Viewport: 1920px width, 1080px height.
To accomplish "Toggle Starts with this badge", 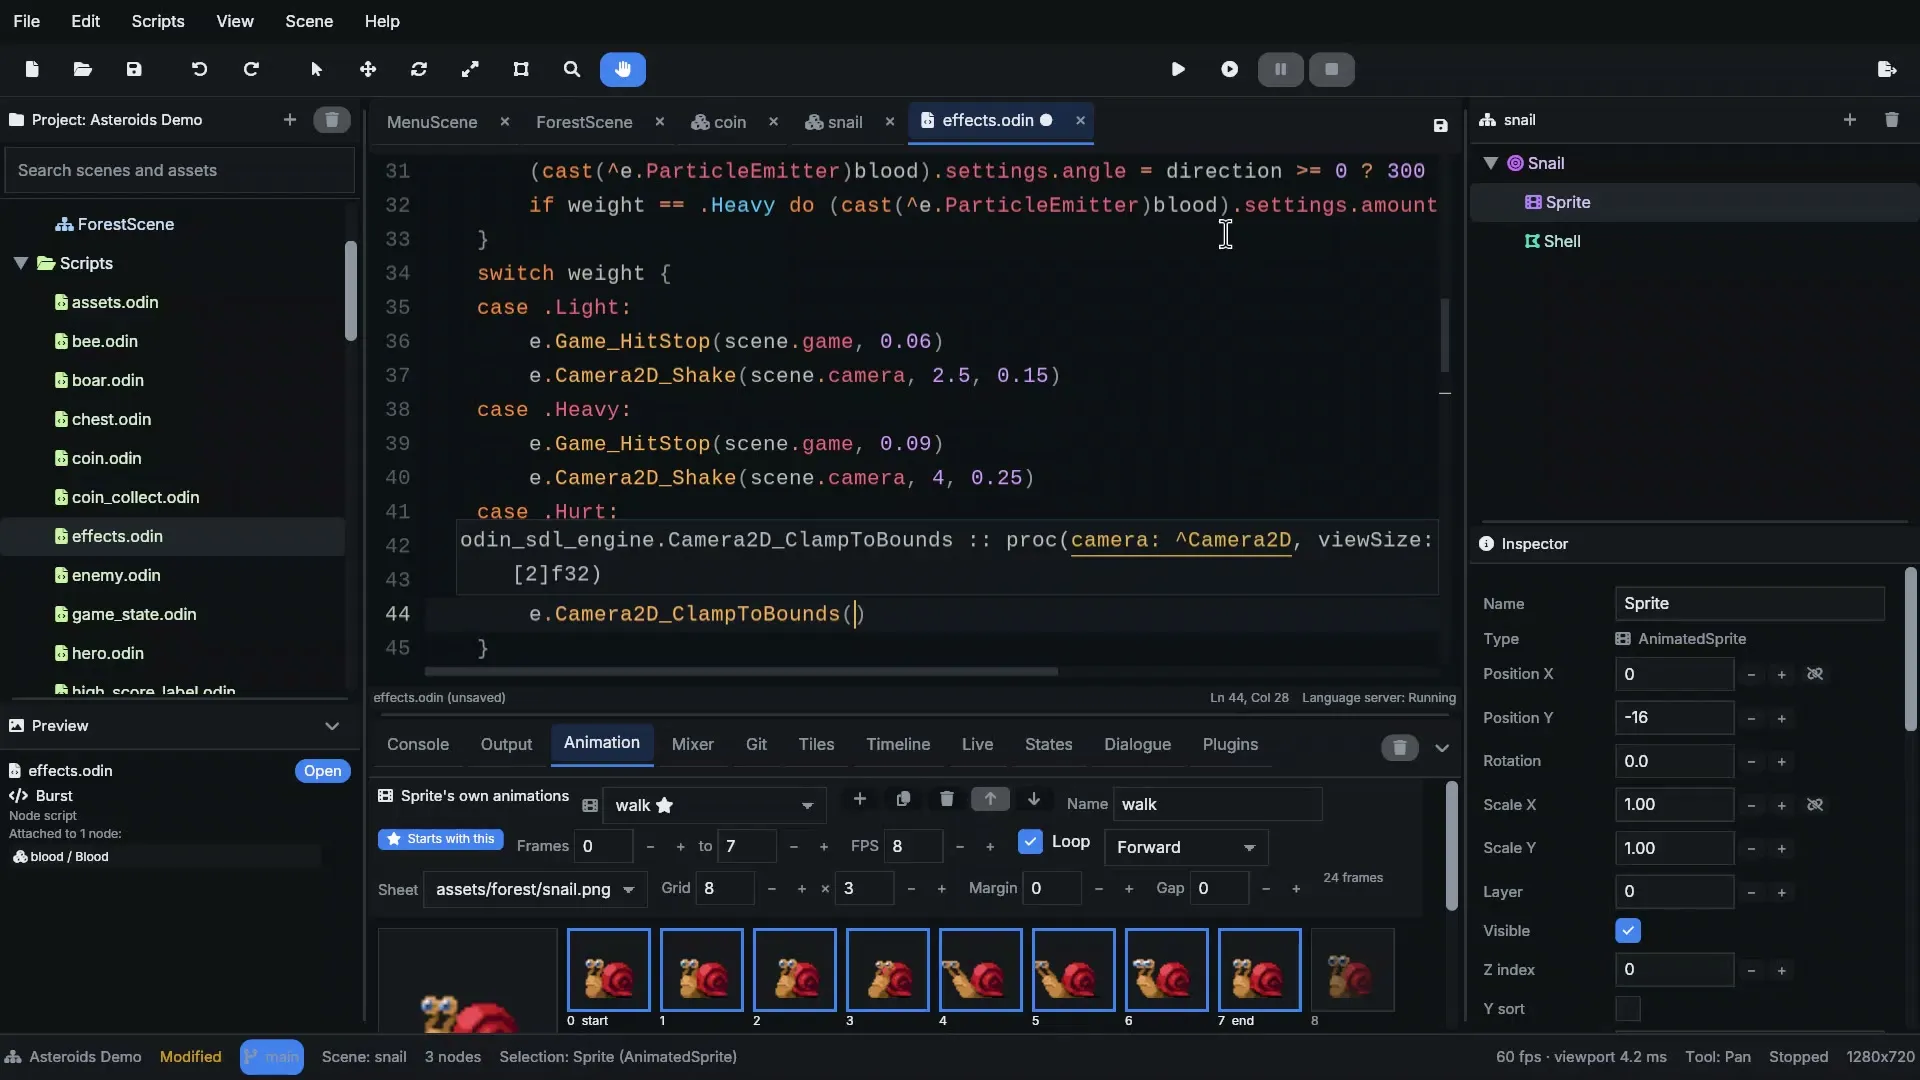I will 441,839.
